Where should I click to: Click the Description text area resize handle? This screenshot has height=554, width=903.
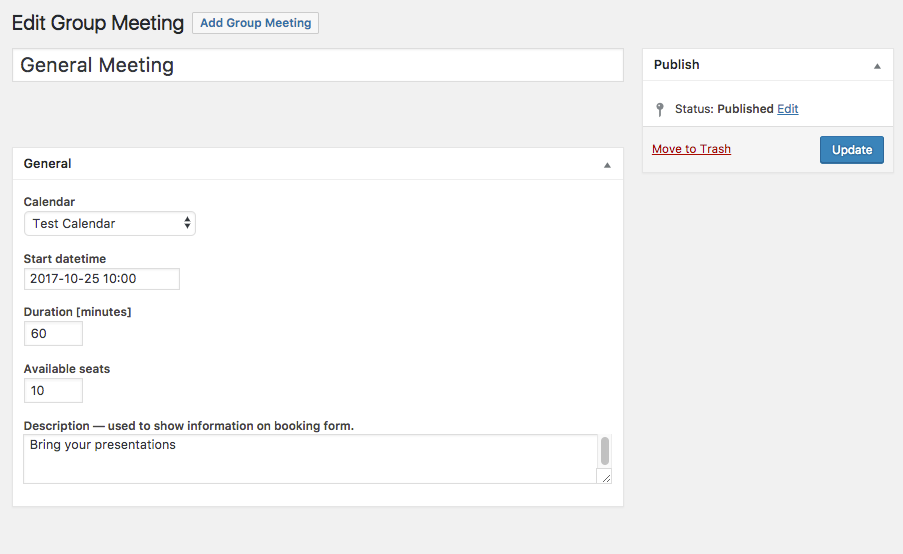[x=605, y=478]
